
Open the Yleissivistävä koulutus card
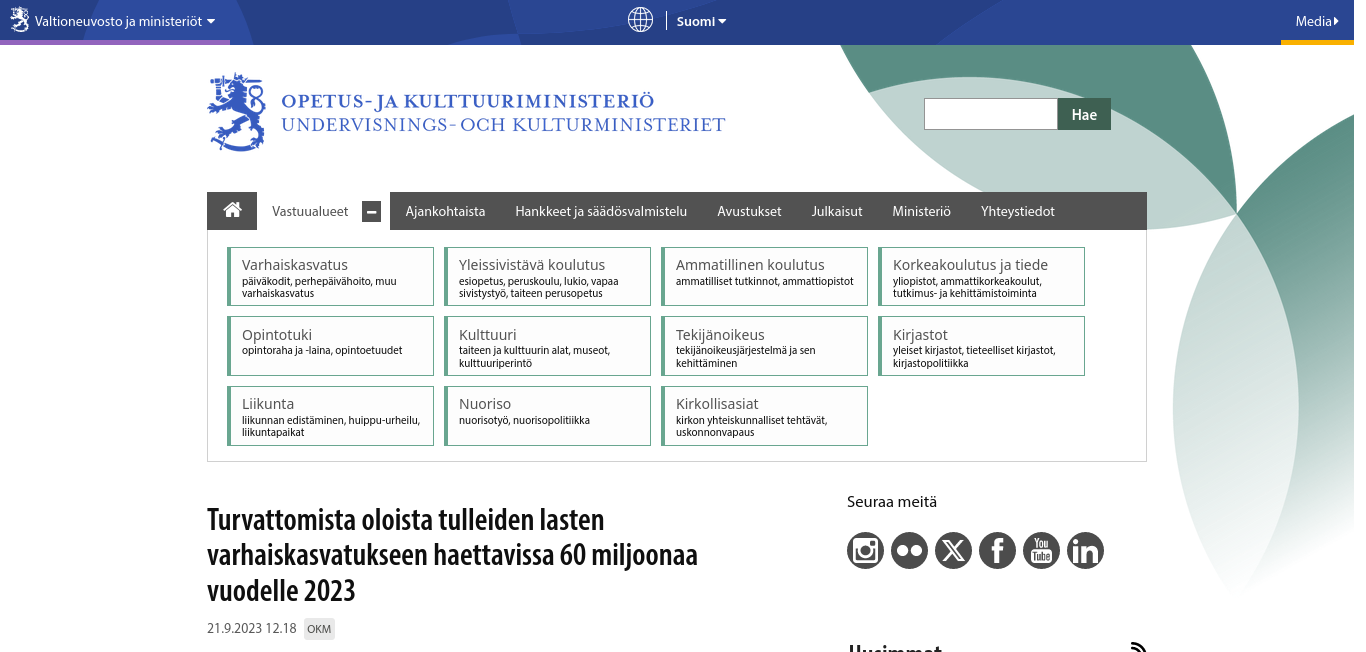pyautogui.click(x=547, y=276)
